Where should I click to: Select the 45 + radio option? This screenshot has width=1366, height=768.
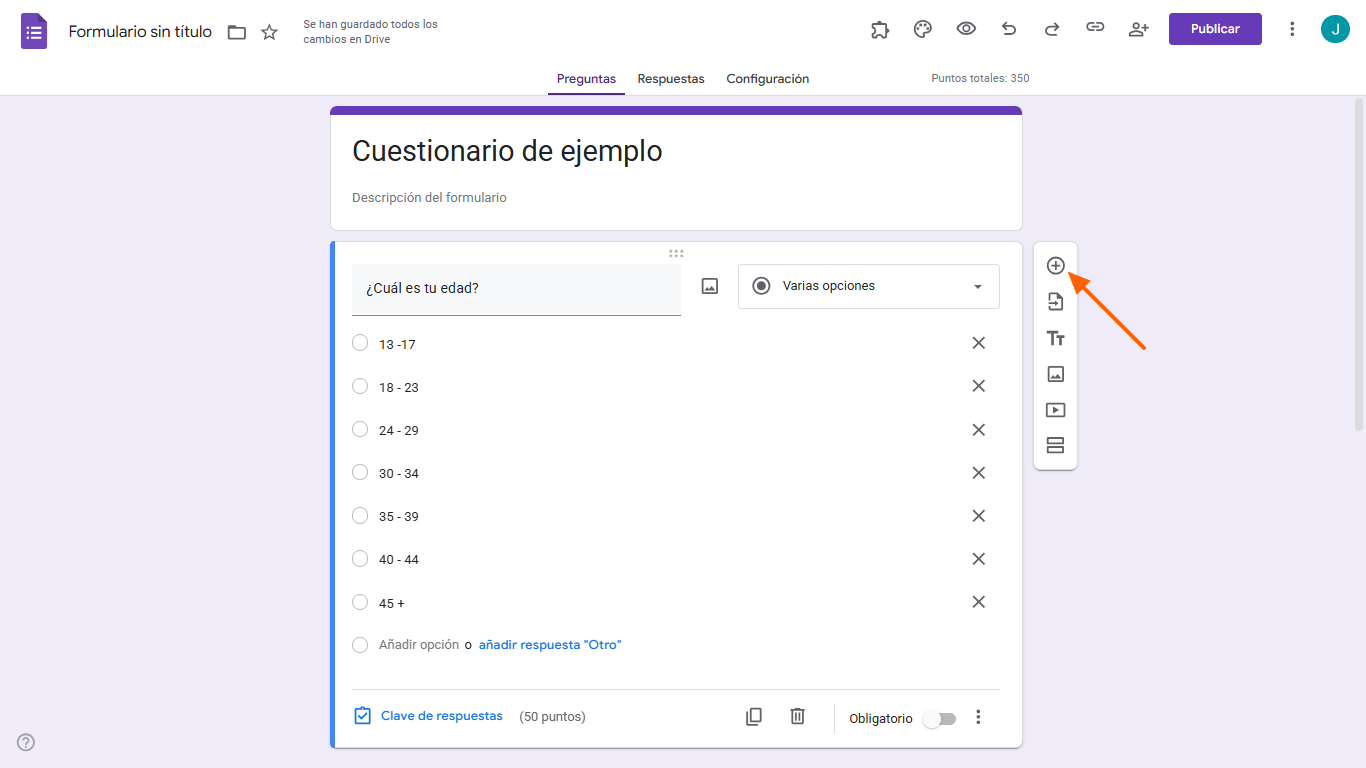[360, 602]
